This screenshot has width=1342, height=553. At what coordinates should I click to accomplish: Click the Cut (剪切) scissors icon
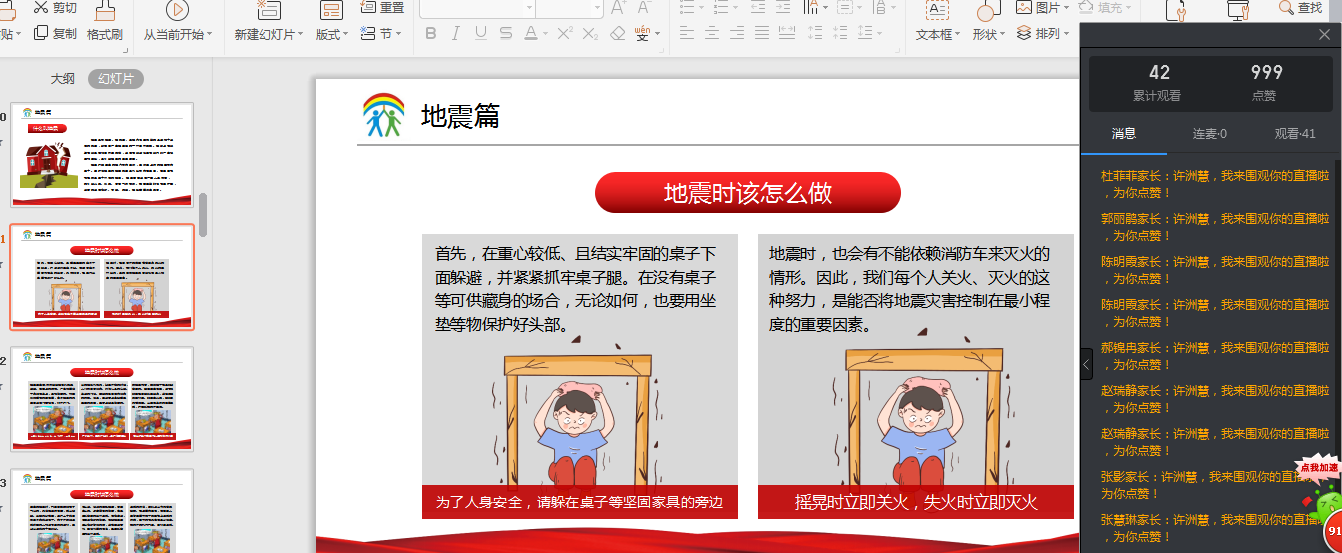41,7
